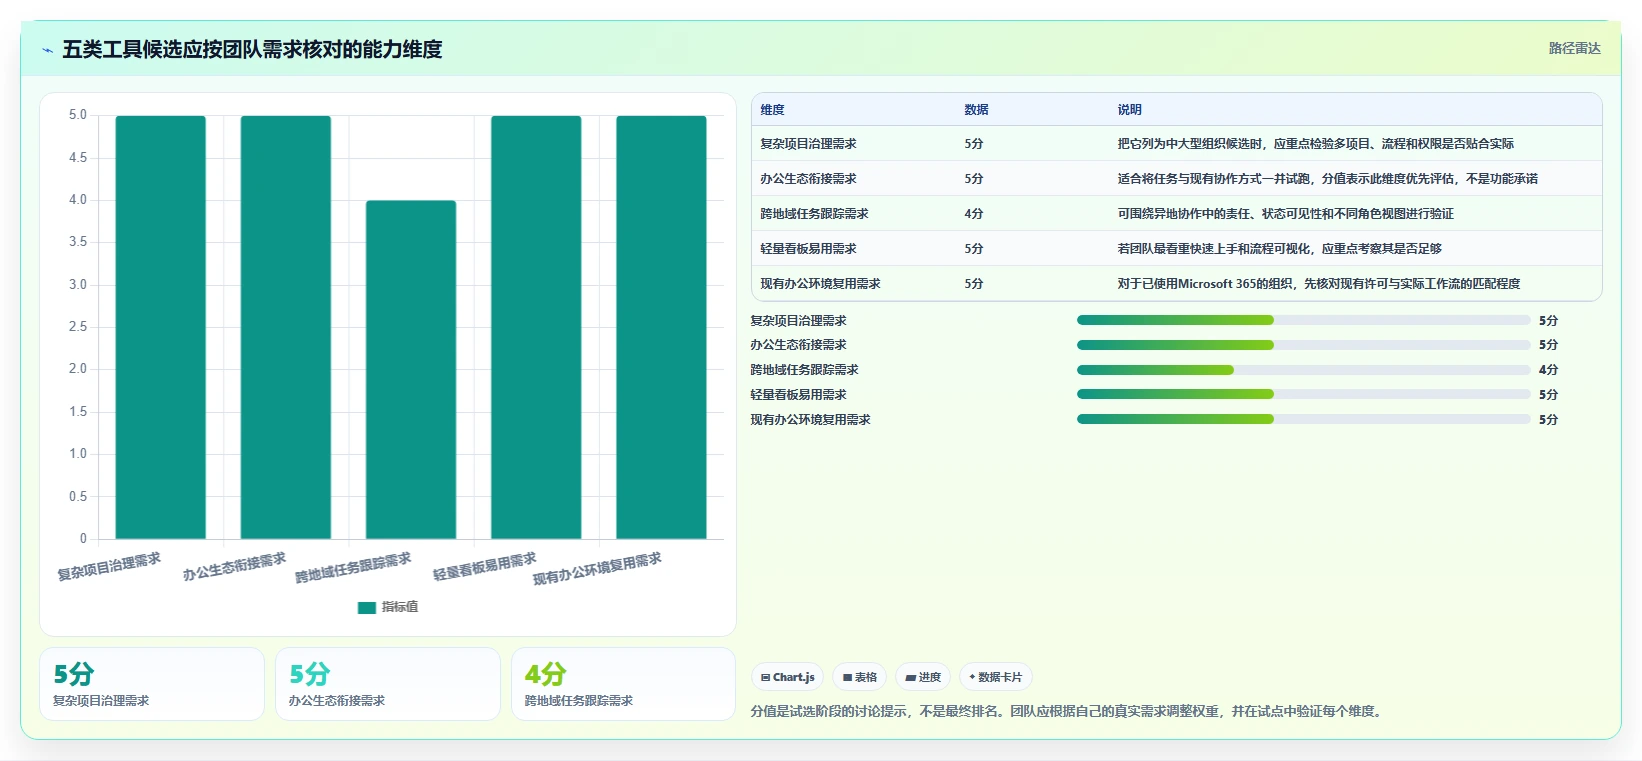The width and height of the screenshot is (1642, 761).
Task: Click the 表格 chip
Action: pos(859,677)
